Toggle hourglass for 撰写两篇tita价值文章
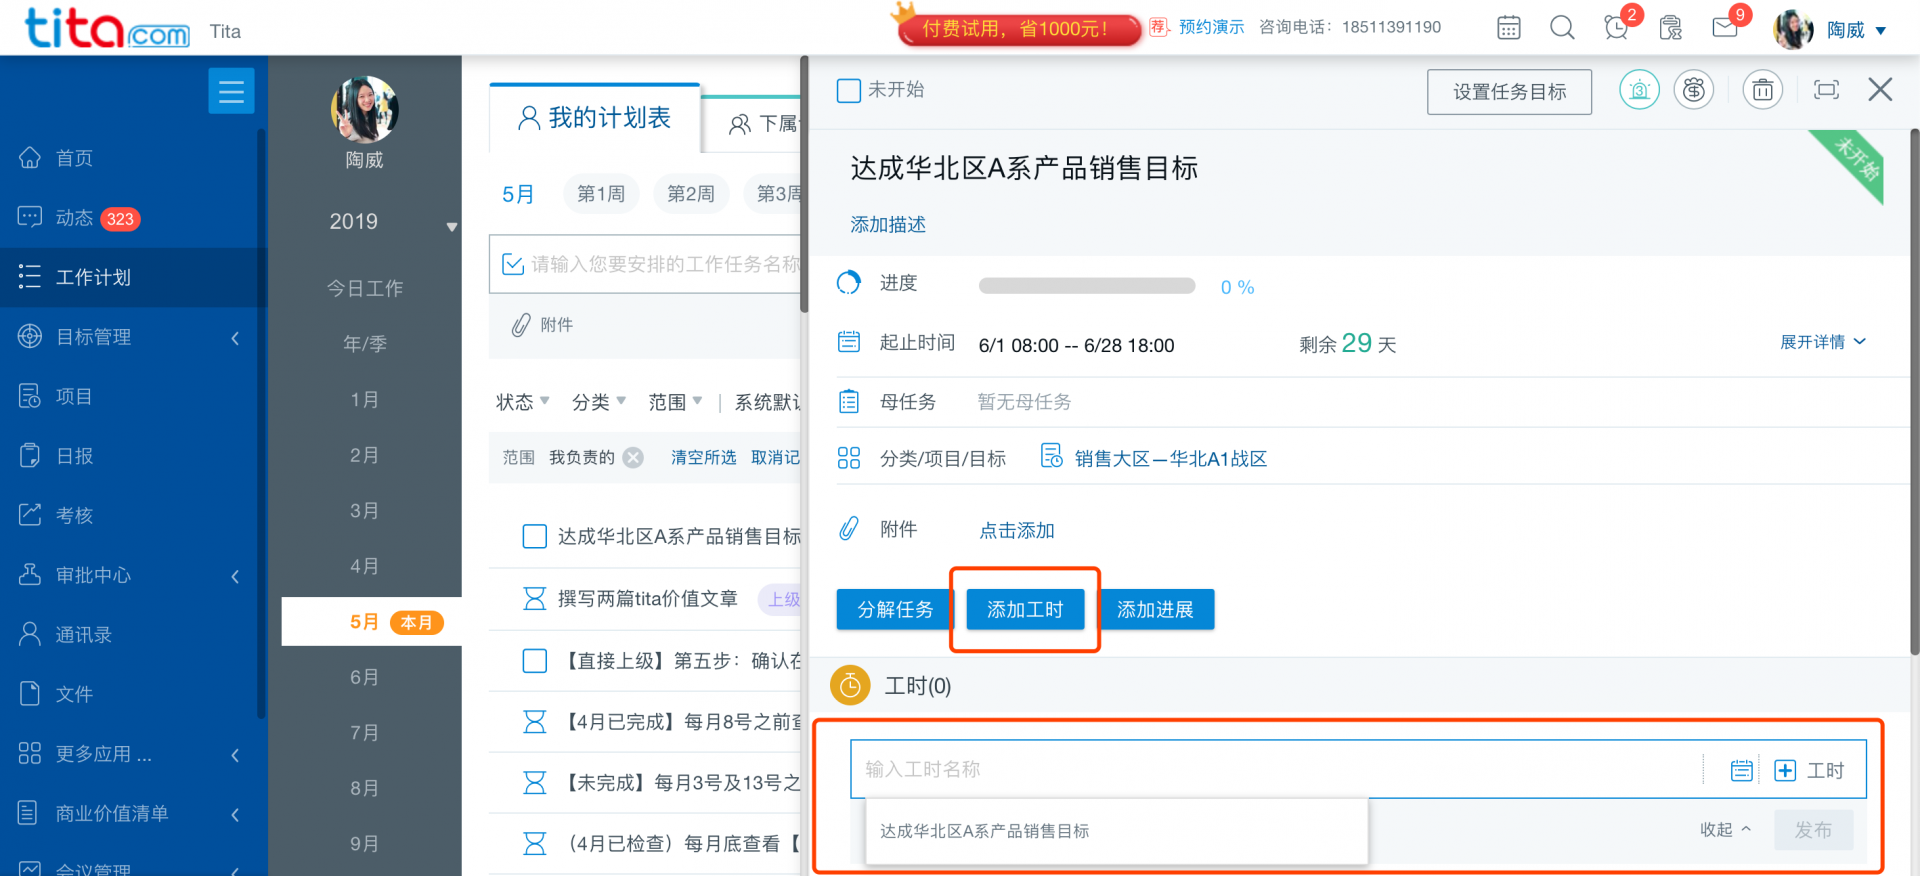1920x876 pixels. [x=534, y=599]
